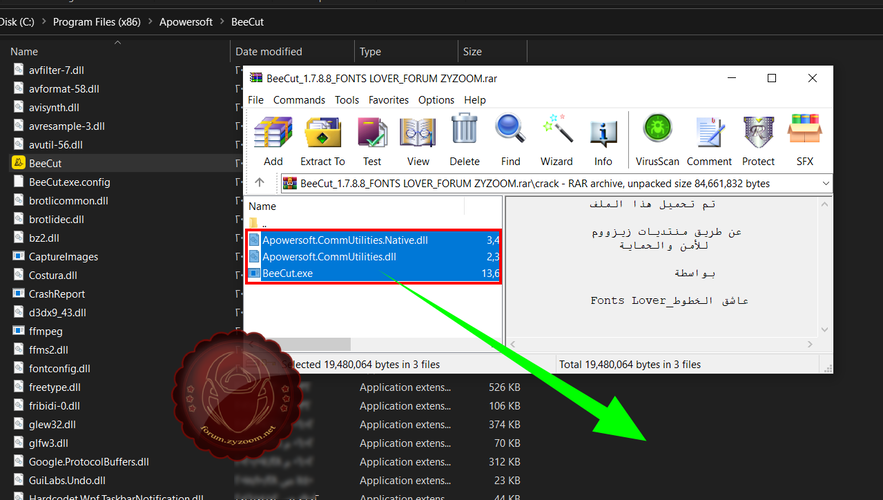Image resolution: width=883 pixels, height=500 pixels.
Task: Open the Favorites menu
Action: [389, 100]
